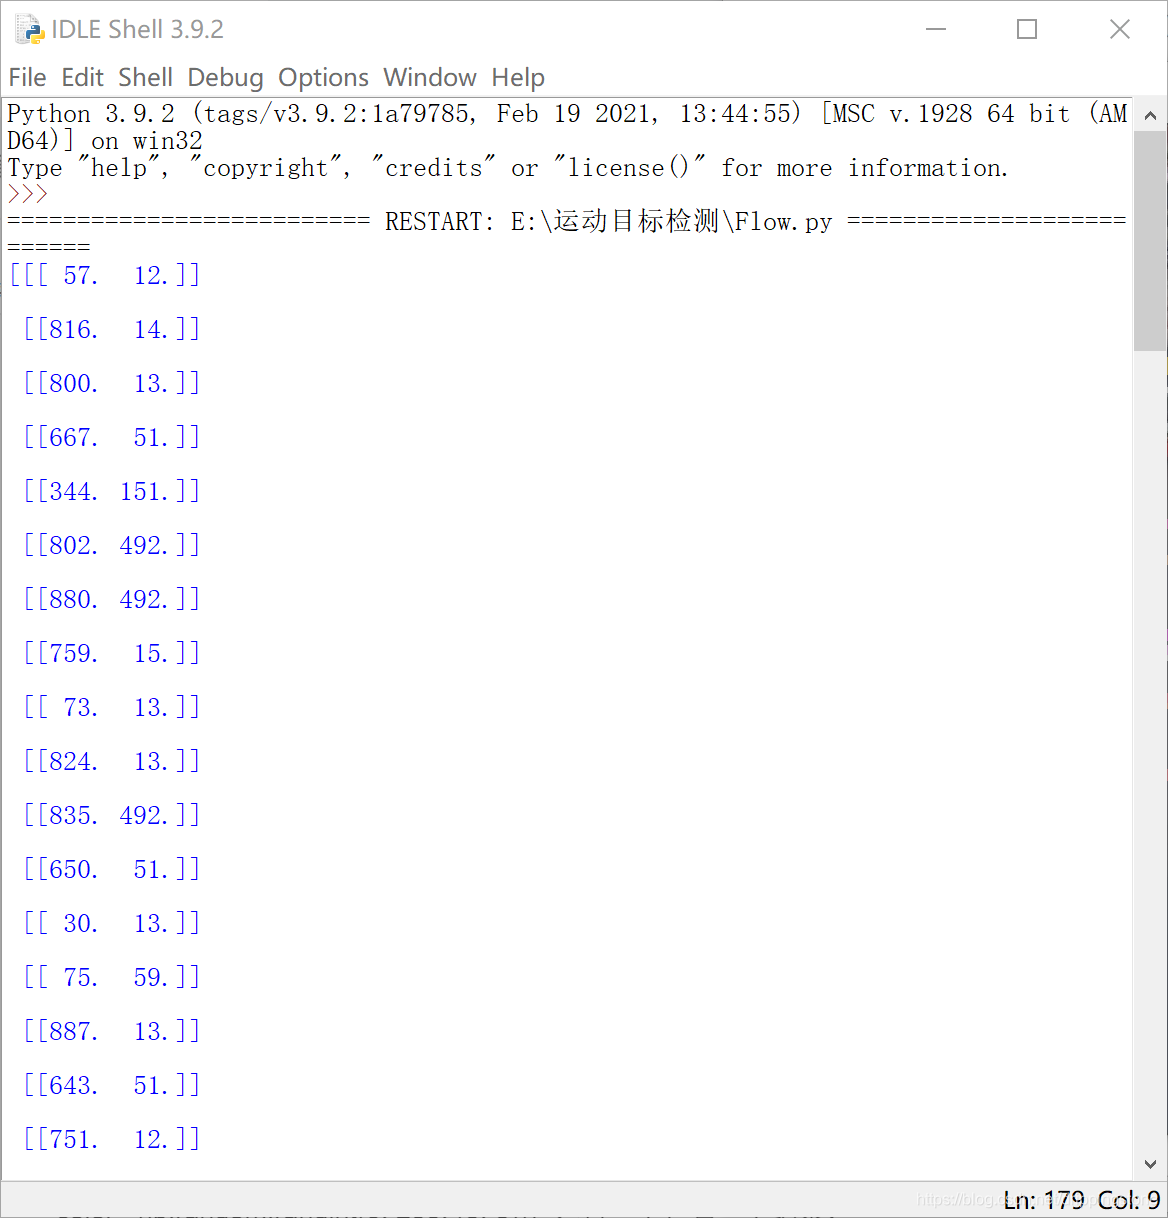Click the output row [[824. 13.]]
The image size is (1168, 1218).
[111, 761]
